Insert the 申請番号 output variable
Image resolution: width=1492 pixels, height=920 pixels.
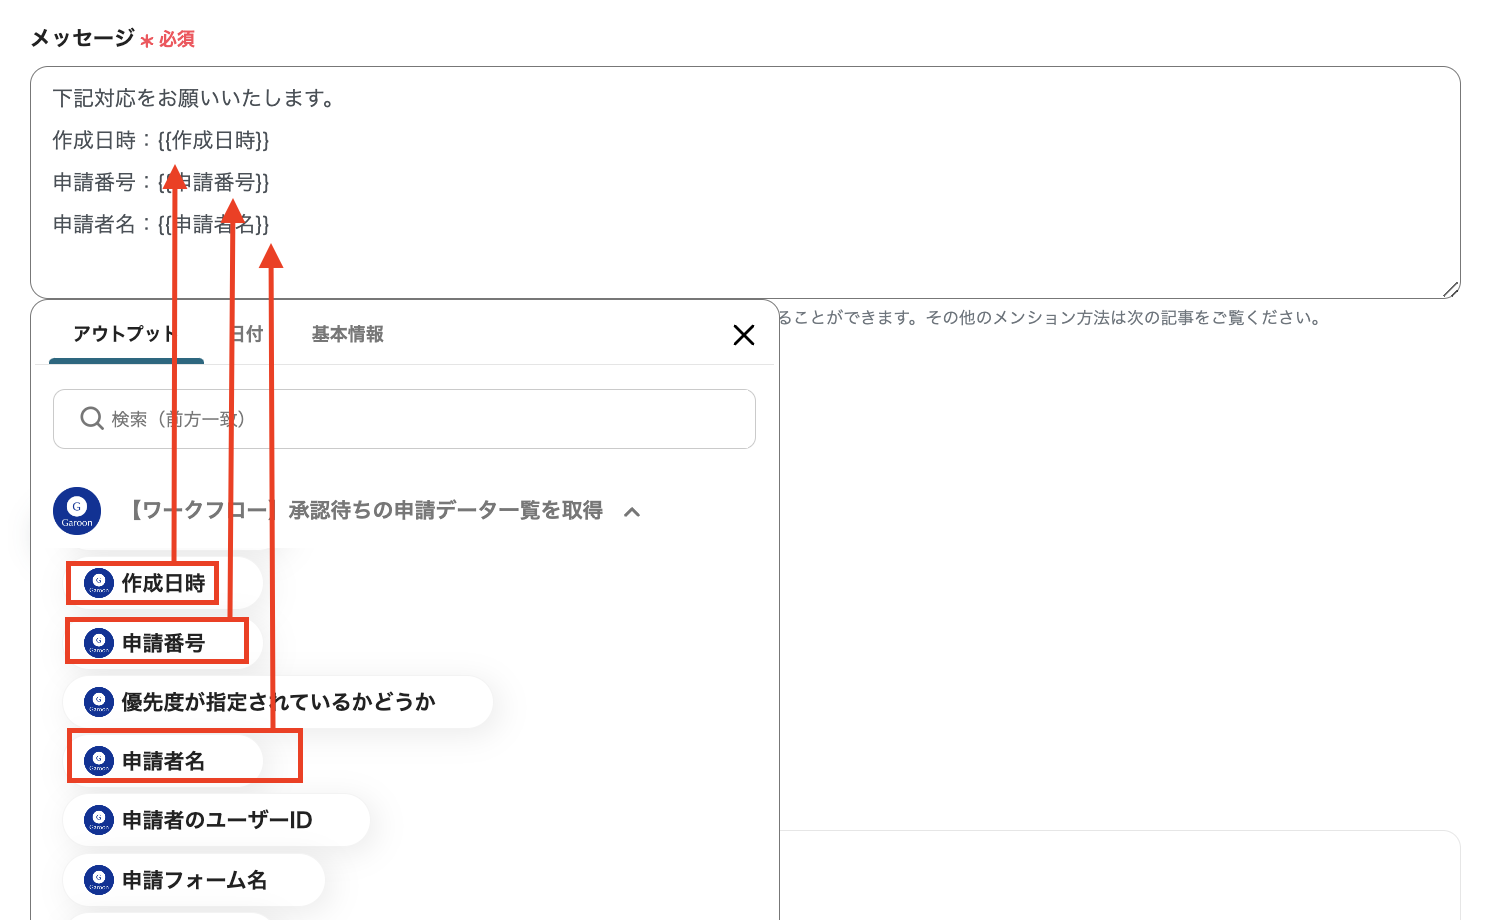point(165,642)
